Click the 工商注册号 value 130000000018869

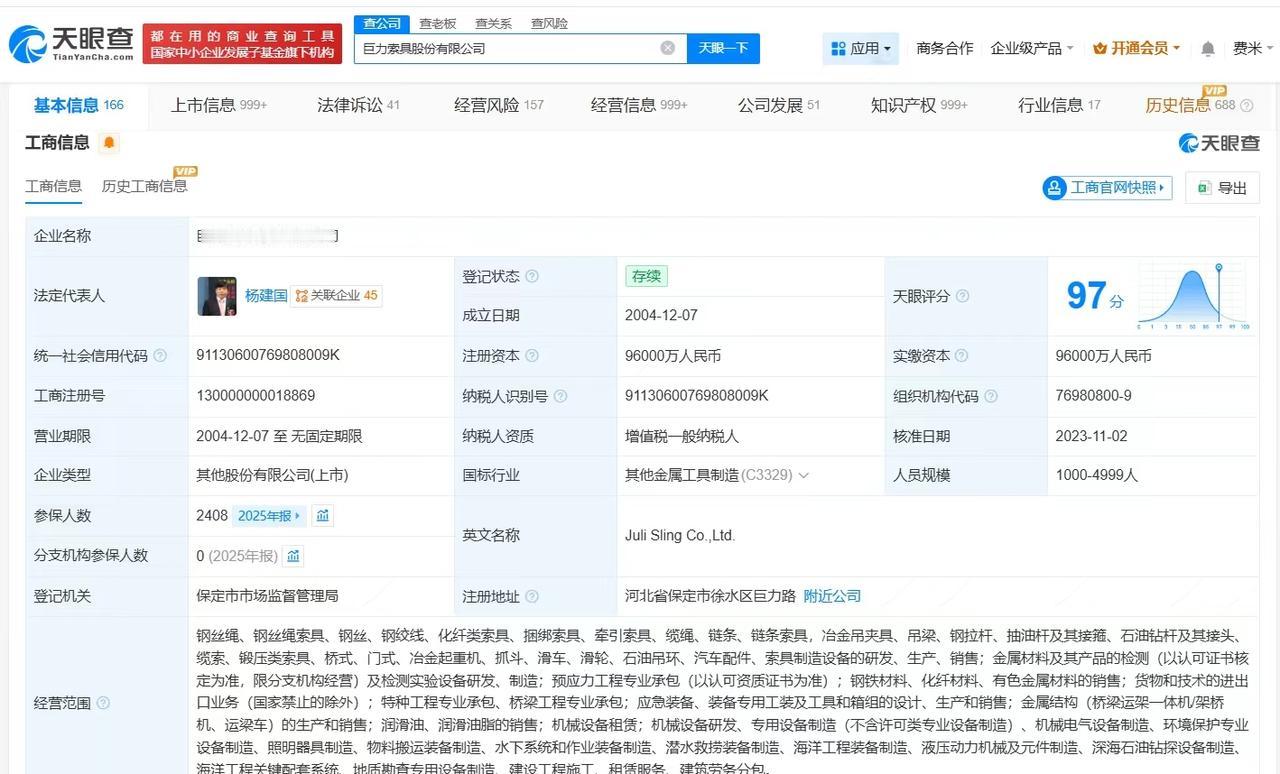point(256,396)
